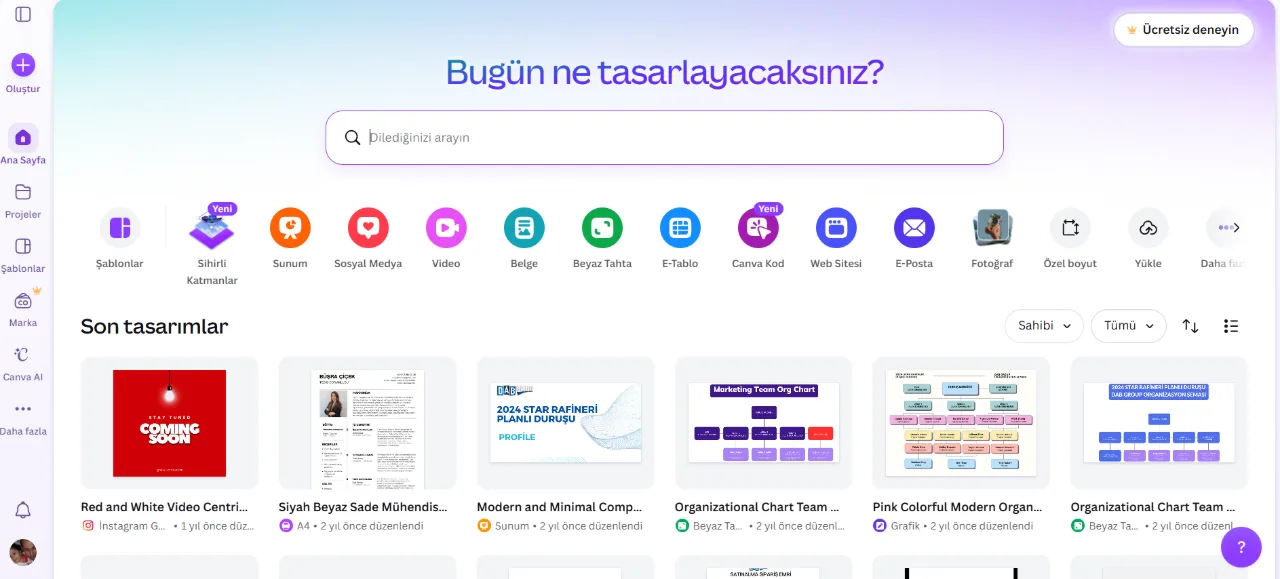The width and height of the screenshot is (1280, 579).
Task: Open the Siyah Beyaz Sade Mühendis CV thumbnail
Action: click(367, 423)
